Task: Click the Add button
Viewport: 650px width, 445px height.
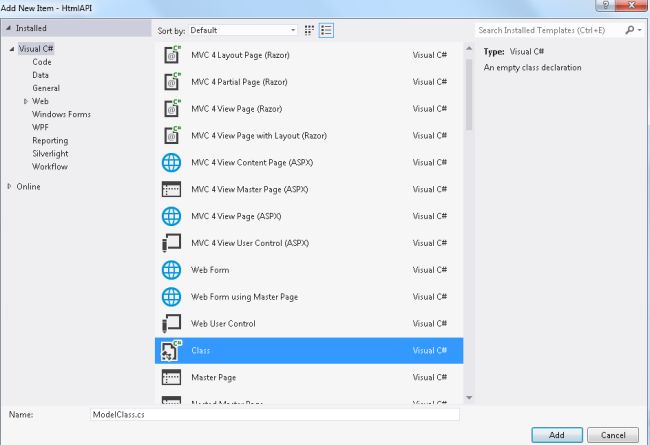Action: coord(557,435)
